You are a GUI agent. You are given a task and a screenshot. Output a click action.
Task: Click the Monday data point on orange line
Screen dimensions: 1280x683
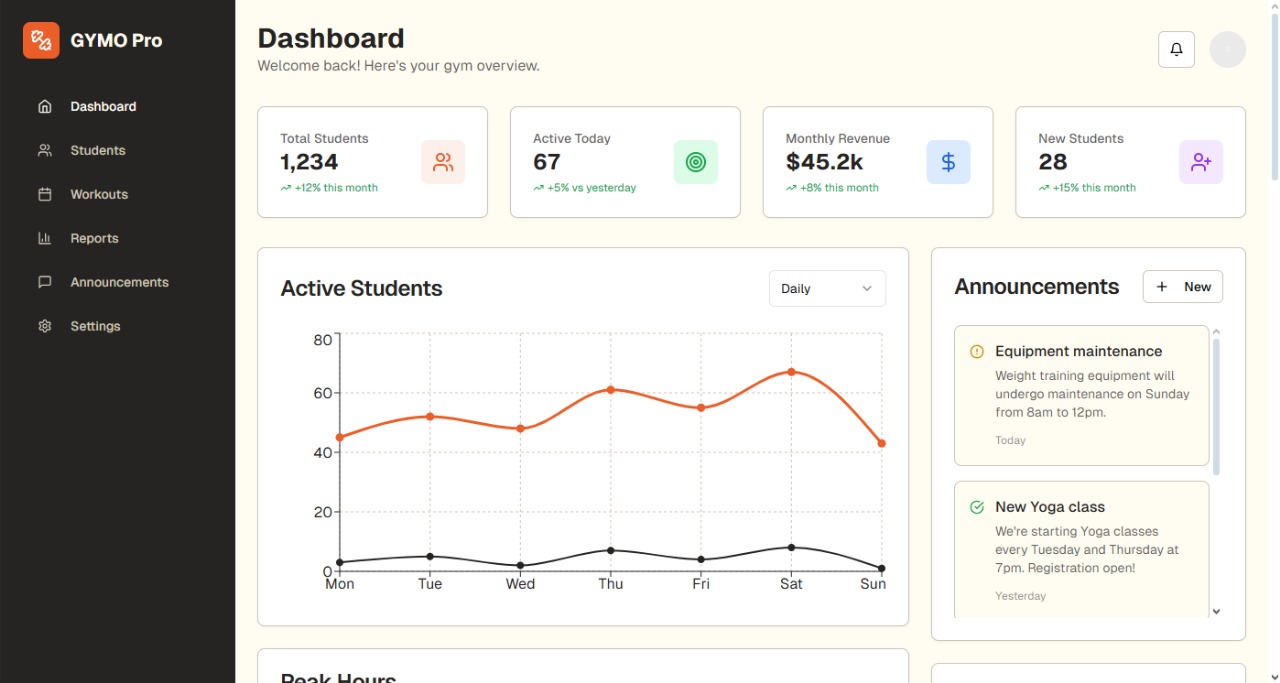(x=340, y=437)
